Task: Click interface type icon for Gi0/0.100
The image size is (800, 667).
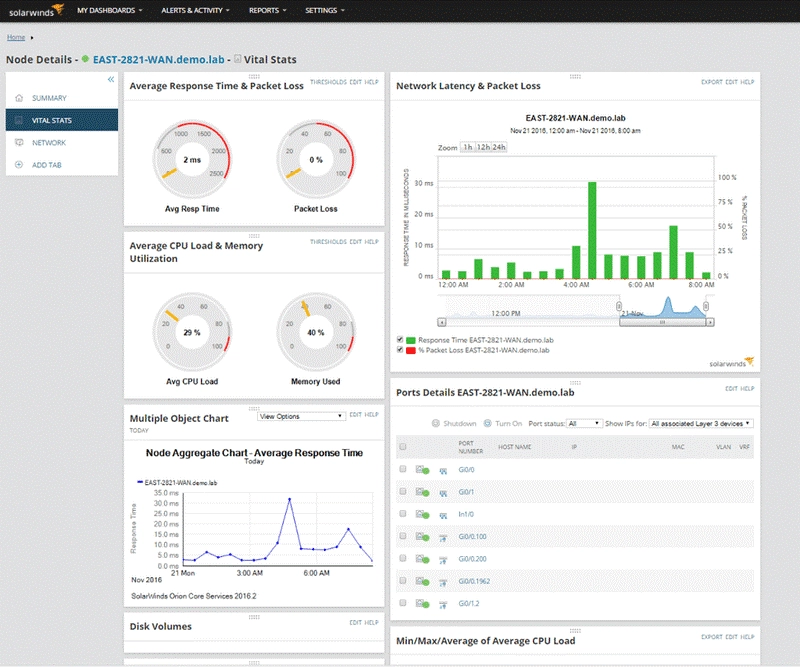Action: click(443, 538)
